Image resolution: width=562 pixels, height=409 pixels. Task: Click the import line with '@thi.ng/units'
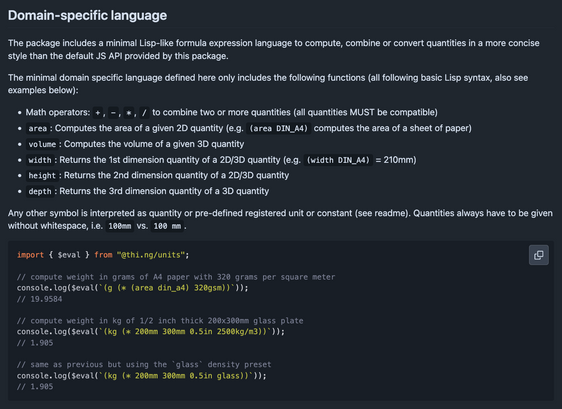tap(103, 255)
